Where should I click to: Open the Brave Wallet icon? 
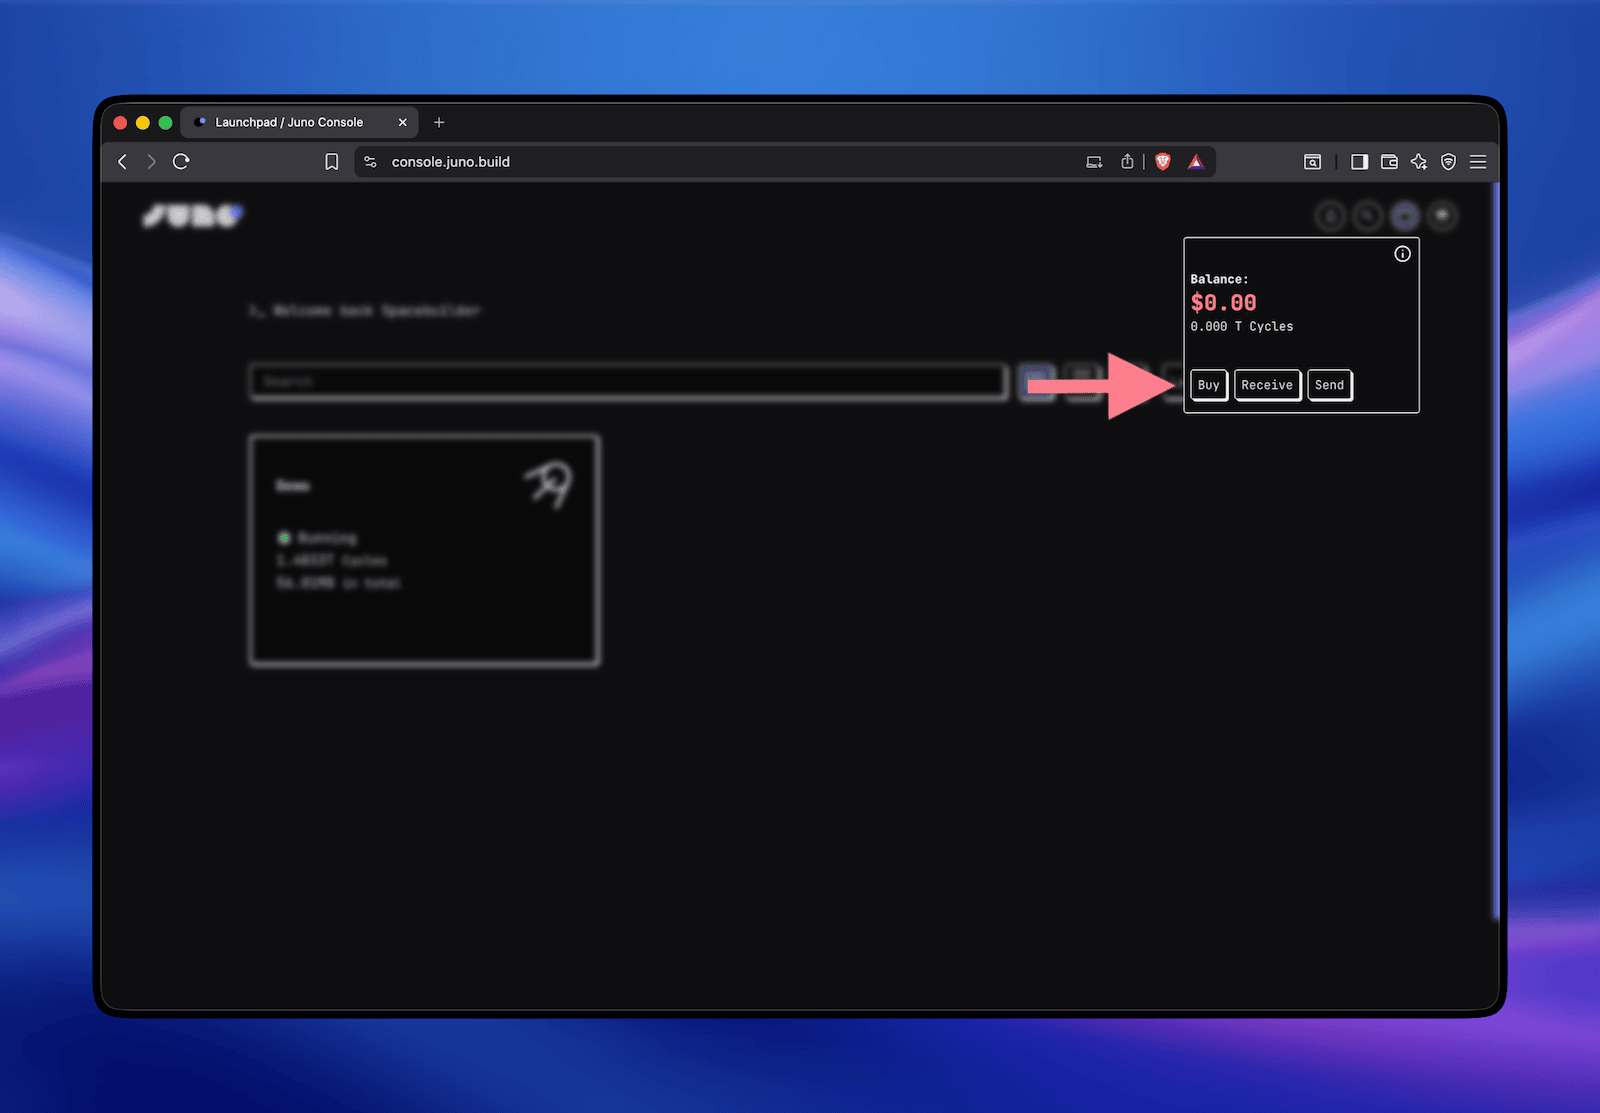point(1389,162)
